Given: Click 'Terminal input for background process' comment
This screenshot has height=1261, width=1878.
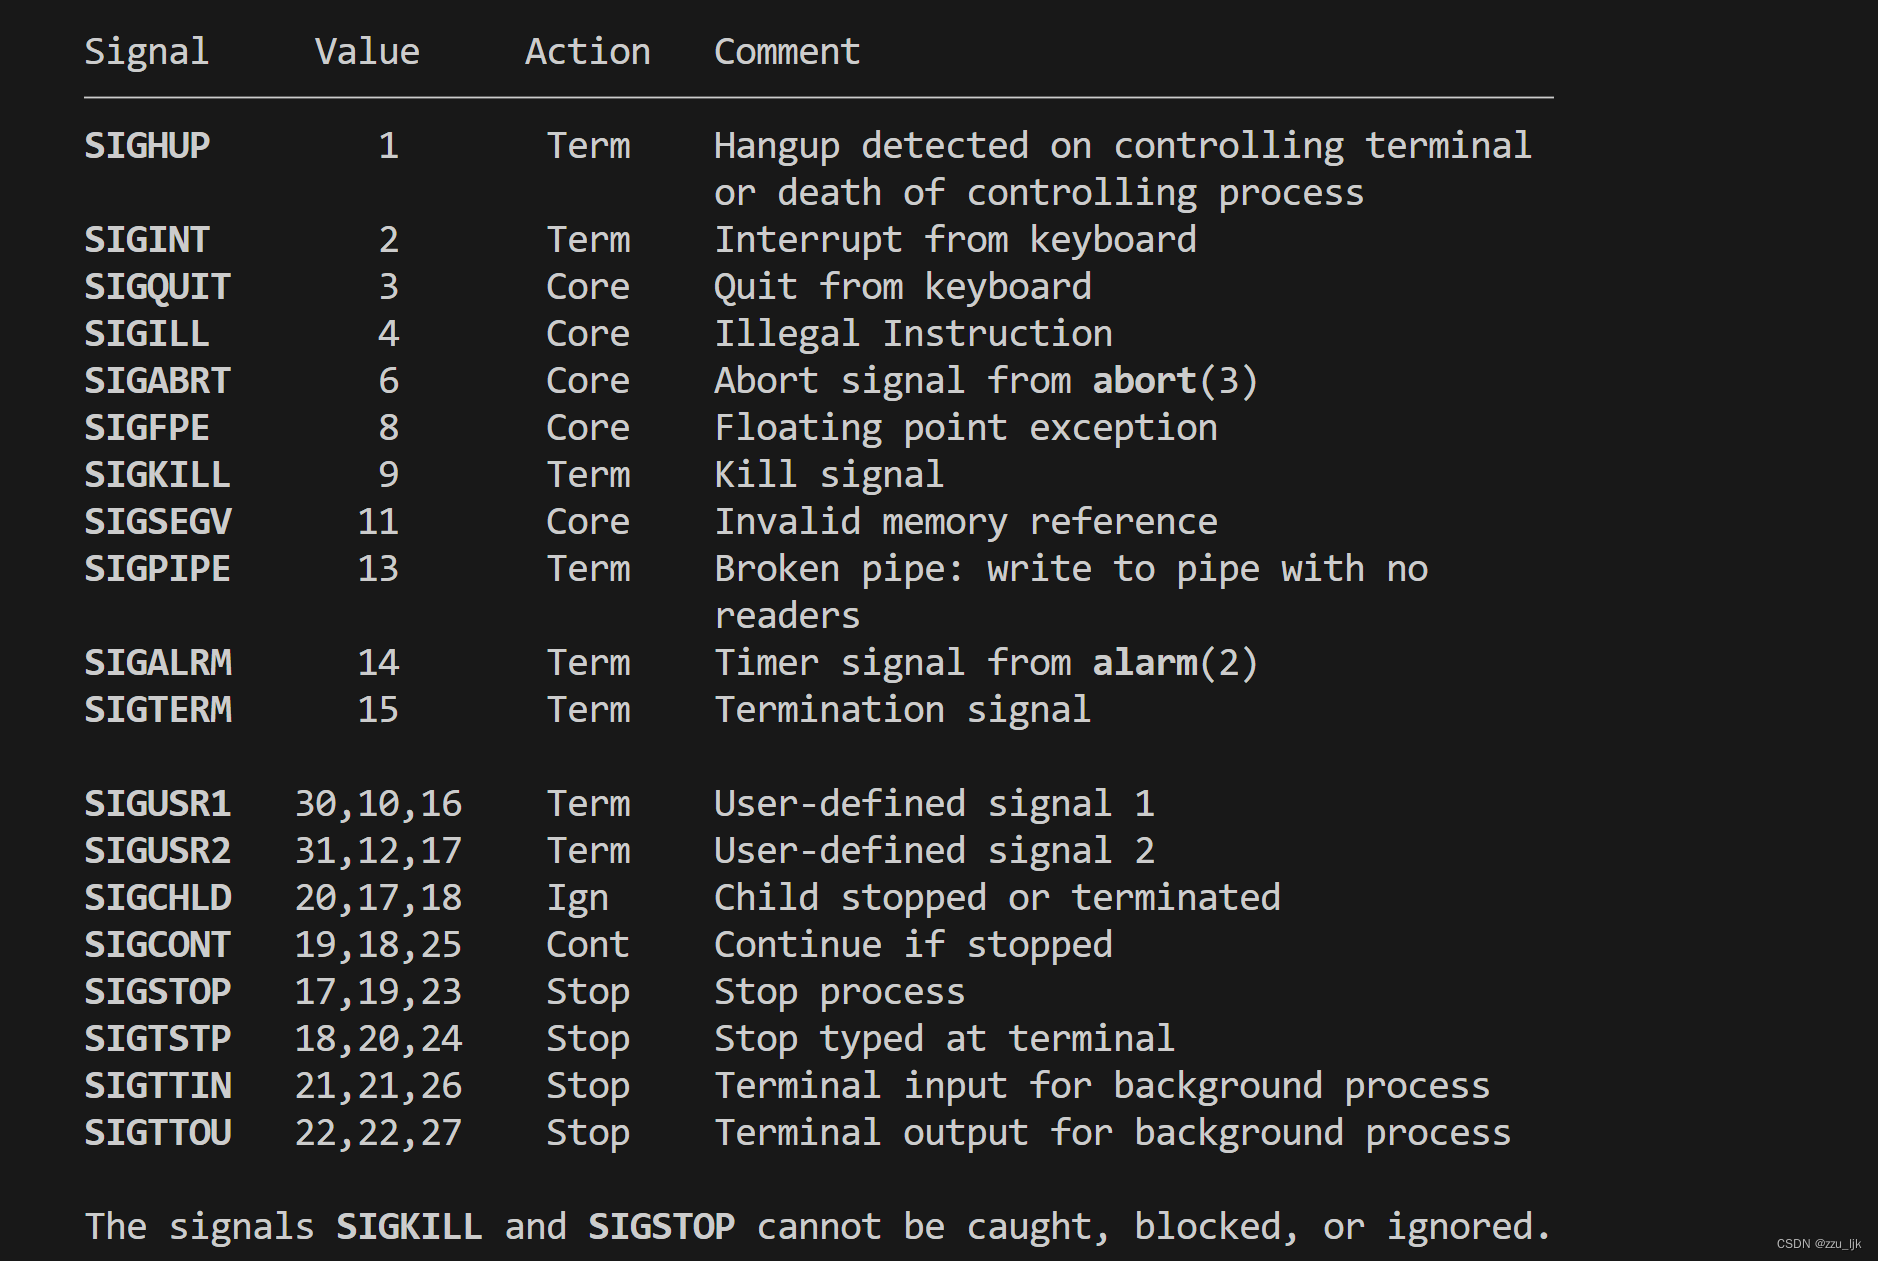Looking at the screenshot, I should point(1102,1086).
